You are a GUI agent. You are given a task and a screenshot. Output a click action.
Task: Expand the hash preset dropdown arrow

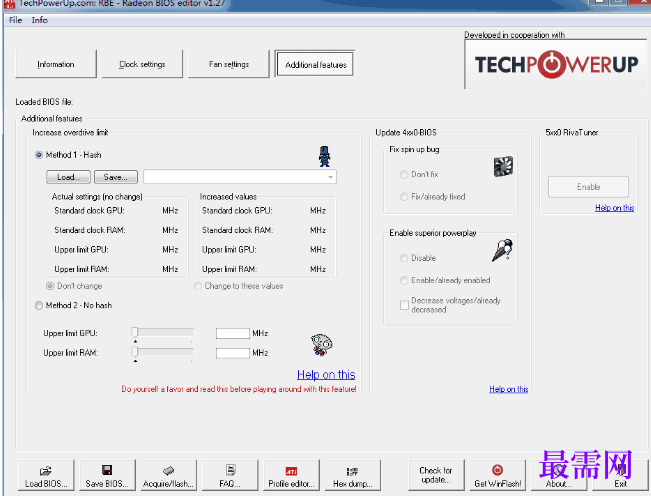click(330, 177)
